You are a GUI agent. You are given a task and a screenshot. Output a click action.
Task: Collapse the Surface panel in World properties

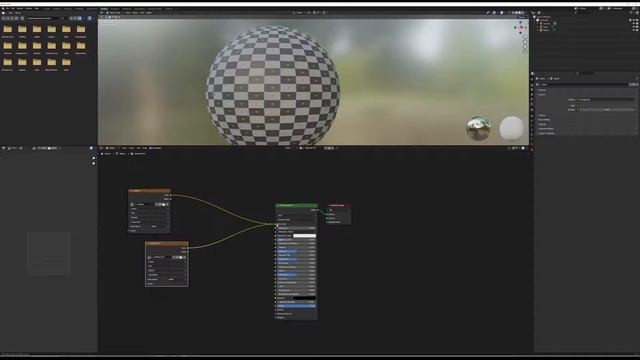click(x=542, y=94)
